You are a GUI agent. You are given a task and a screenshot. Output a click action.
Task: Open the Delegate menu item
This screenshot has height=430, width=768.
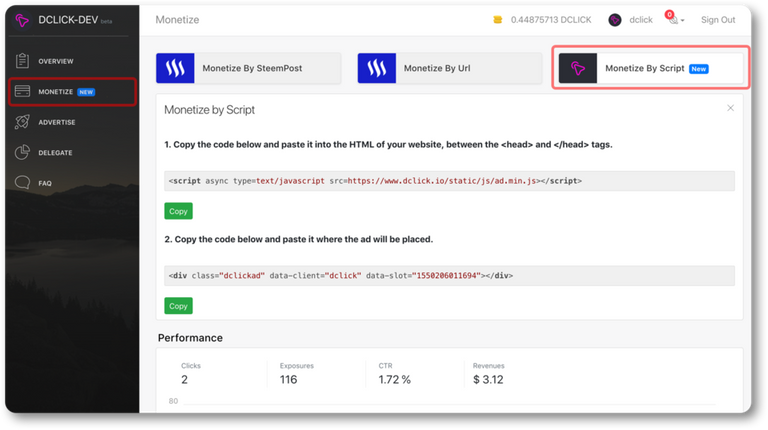(x=56, y=153)
